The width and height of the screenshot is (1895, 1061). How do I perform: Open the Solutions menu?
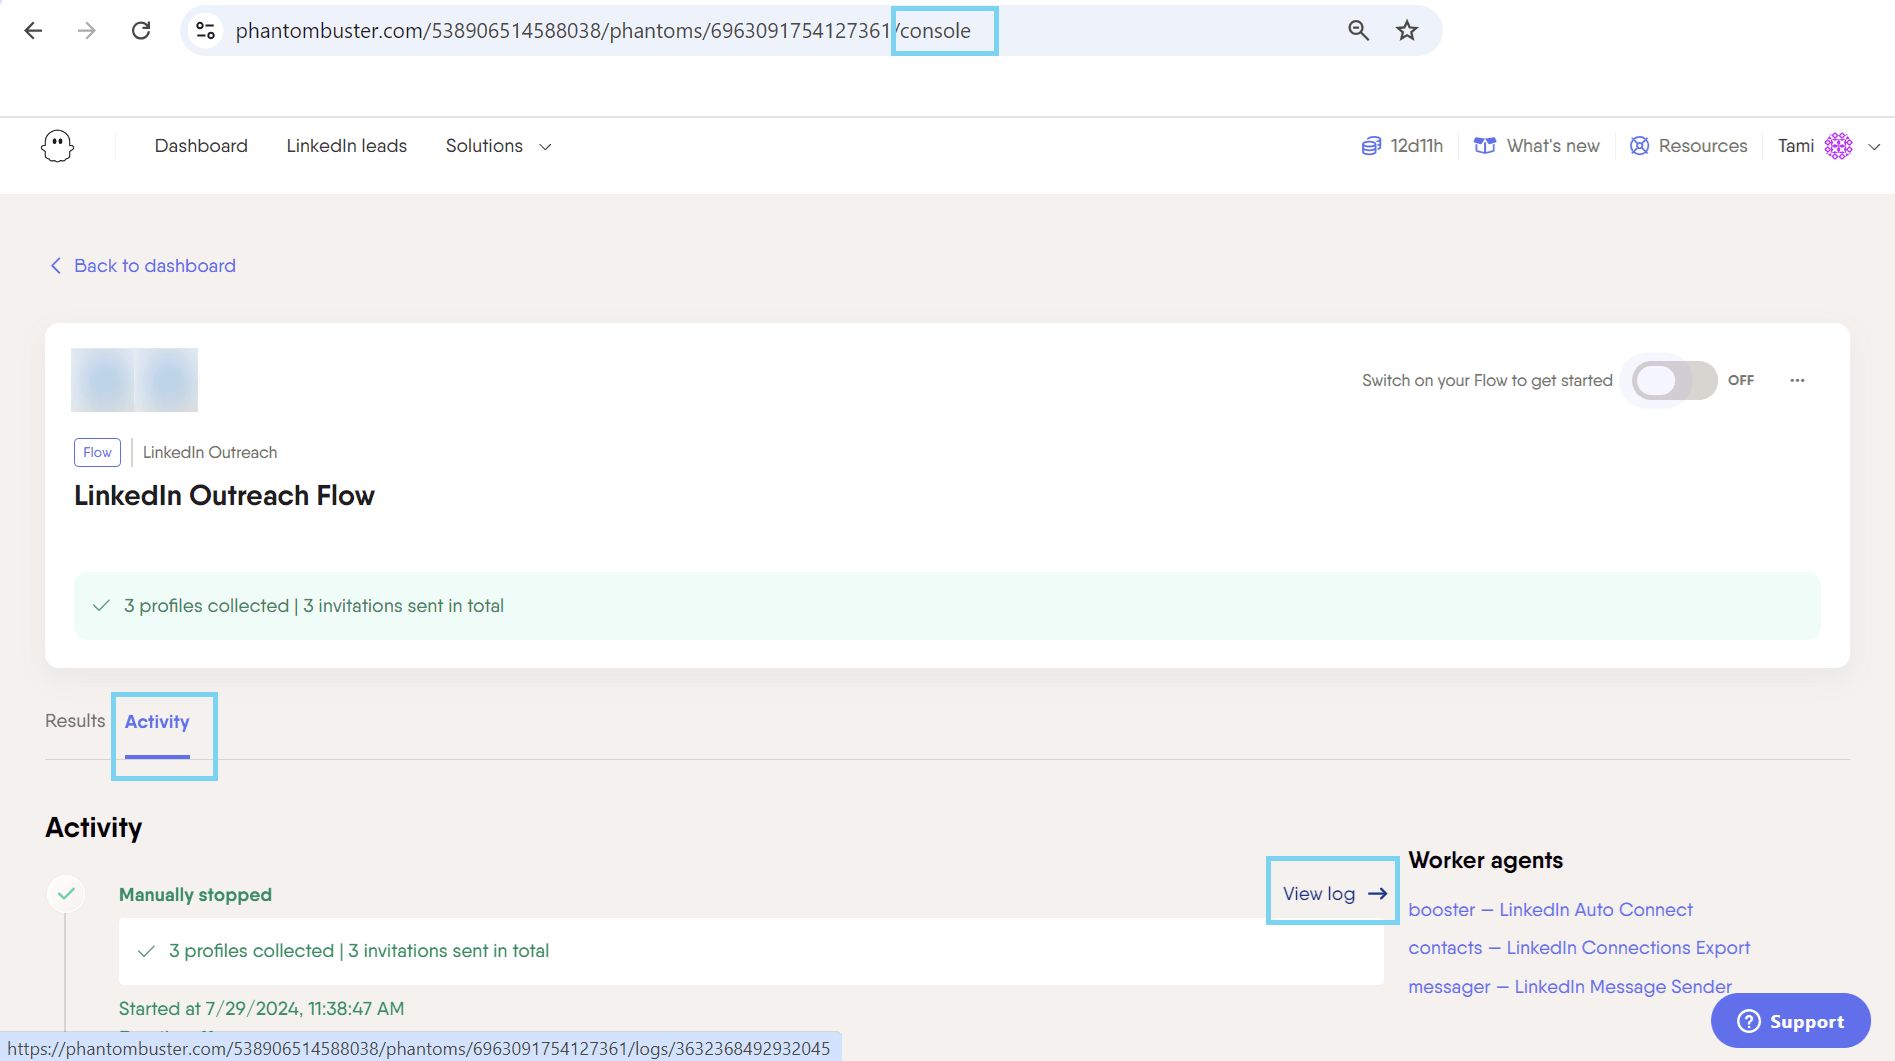click(x=484, y=146)
